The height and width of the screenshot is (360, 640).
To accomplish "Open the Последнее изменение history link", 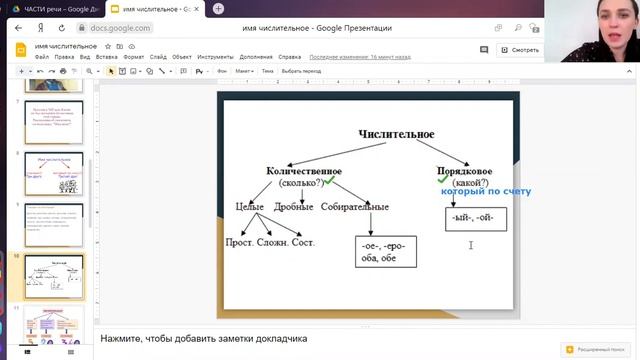I will (360, 57).
